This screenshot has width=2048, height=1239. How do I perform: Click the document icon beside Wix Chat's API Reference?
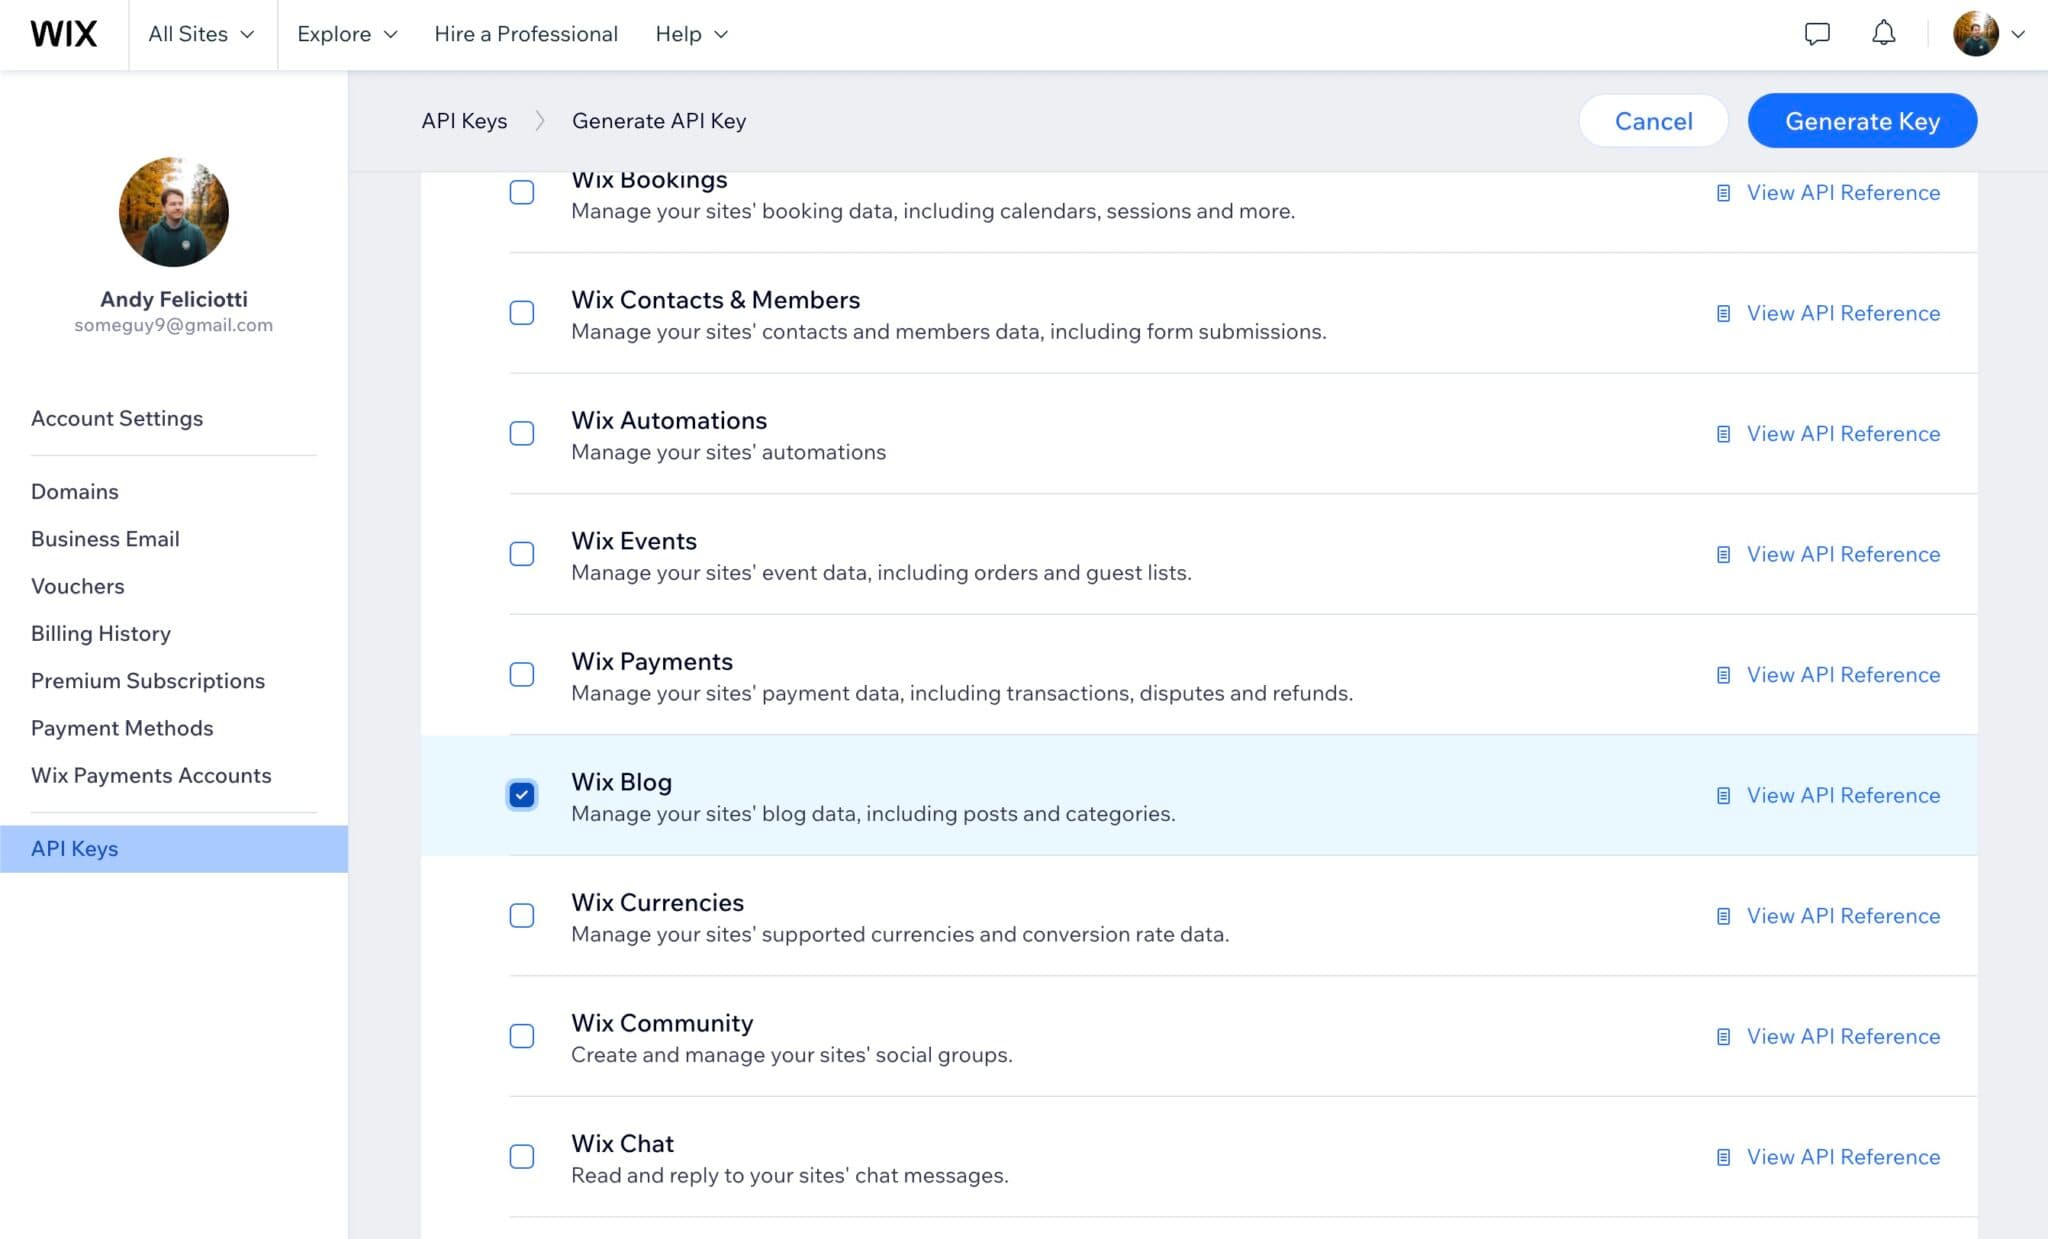tap(1722, 1157)
